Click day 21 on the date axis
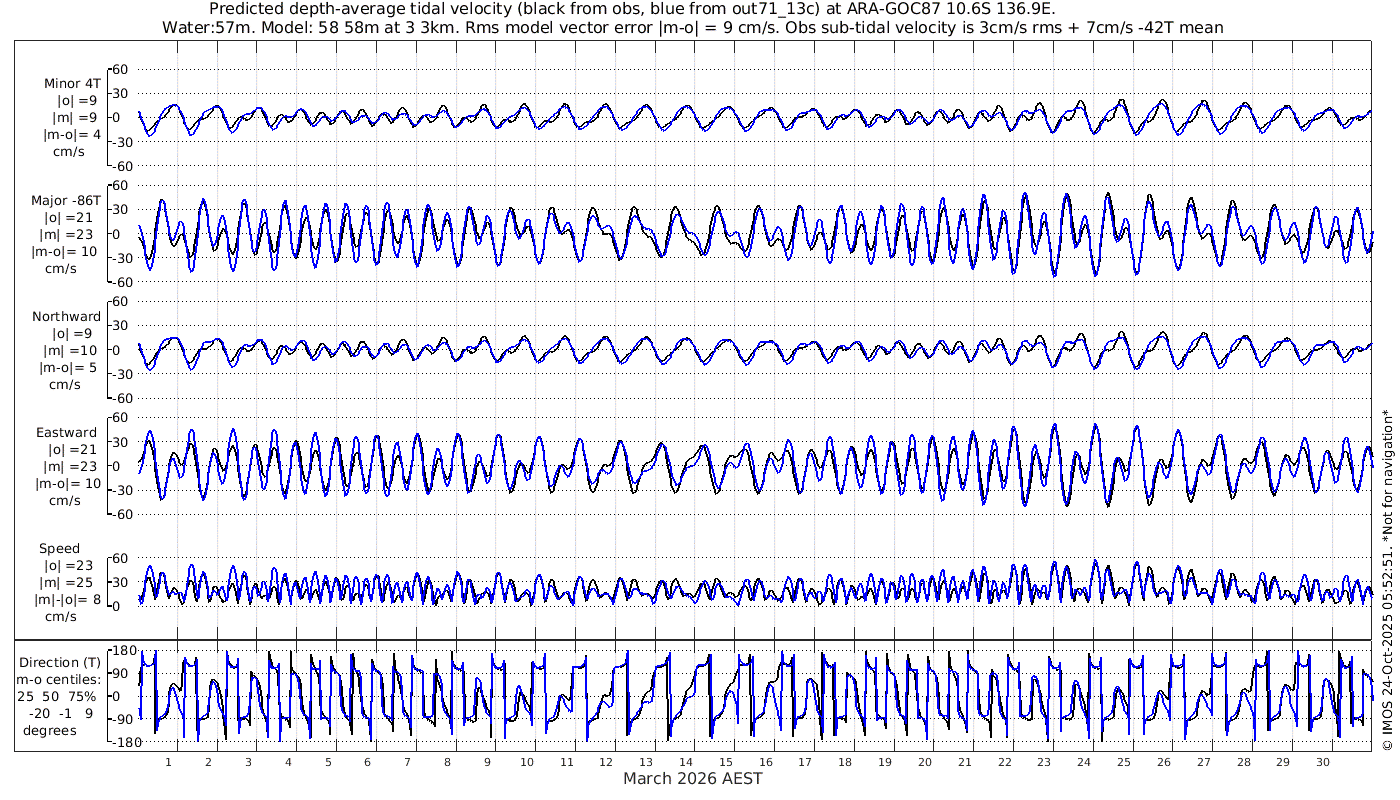This screenshot has width=1400, height=800. [x=964, y=762]
